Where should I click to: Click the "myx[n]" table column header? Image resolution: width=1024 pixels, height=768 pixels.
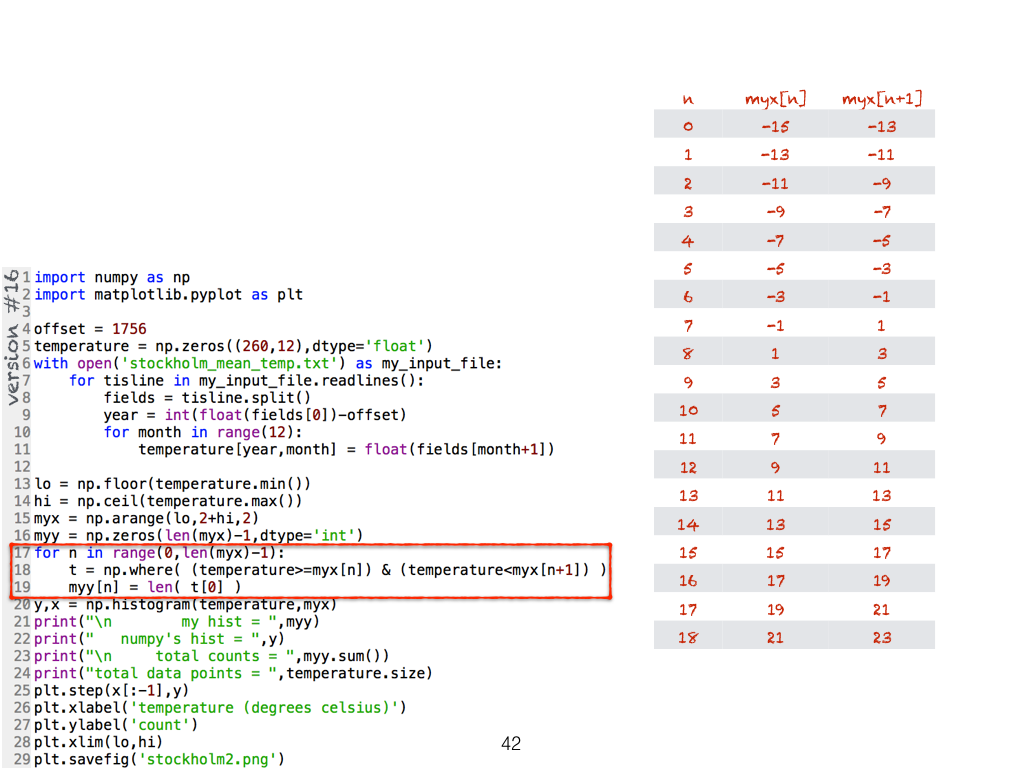coord(775,98)
